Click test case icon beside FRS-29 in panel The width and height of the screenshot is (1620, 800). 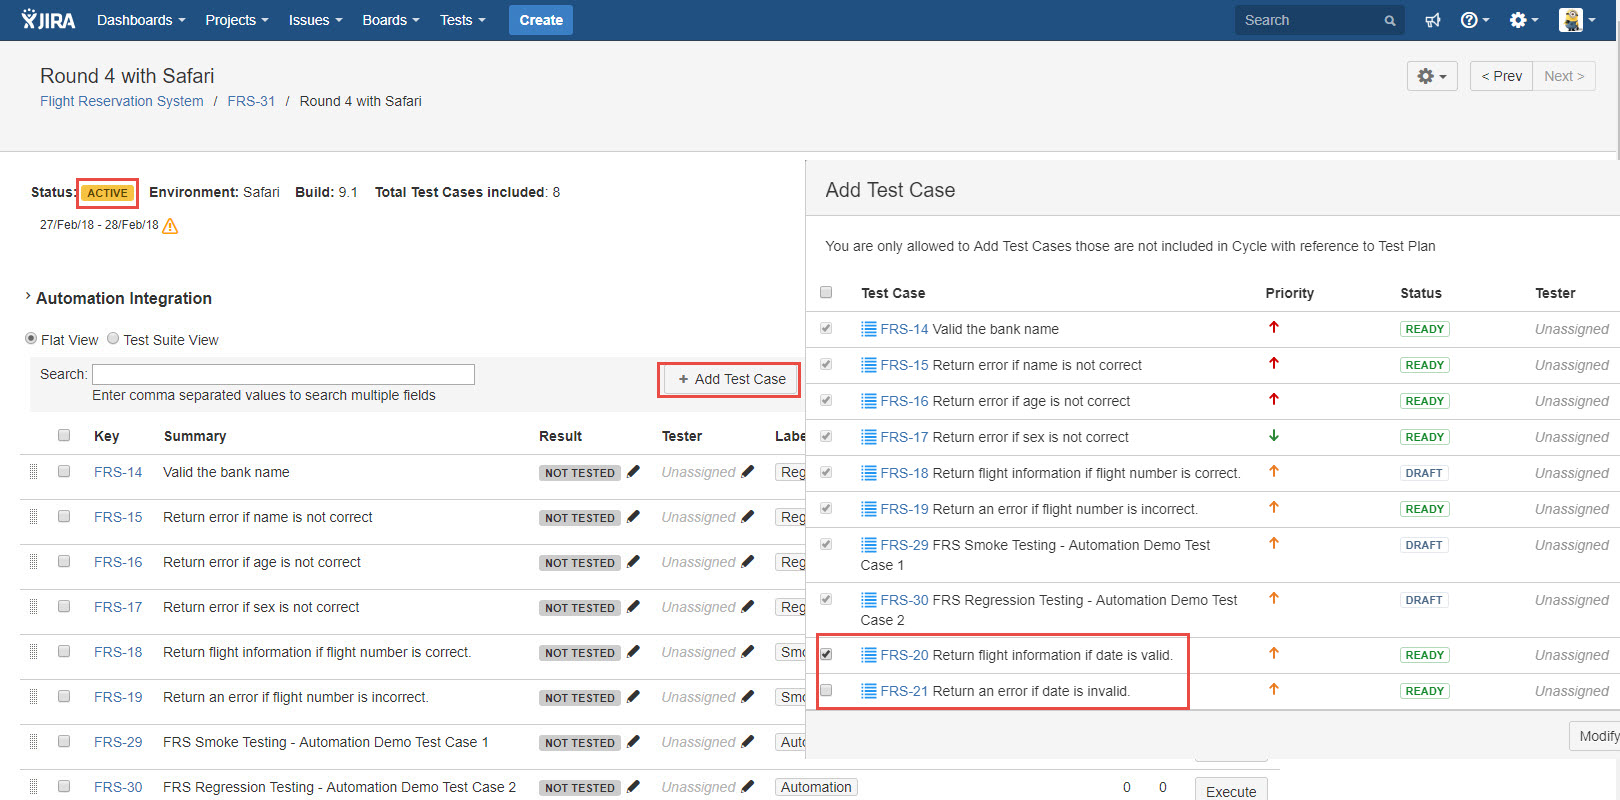pos(869,545)
